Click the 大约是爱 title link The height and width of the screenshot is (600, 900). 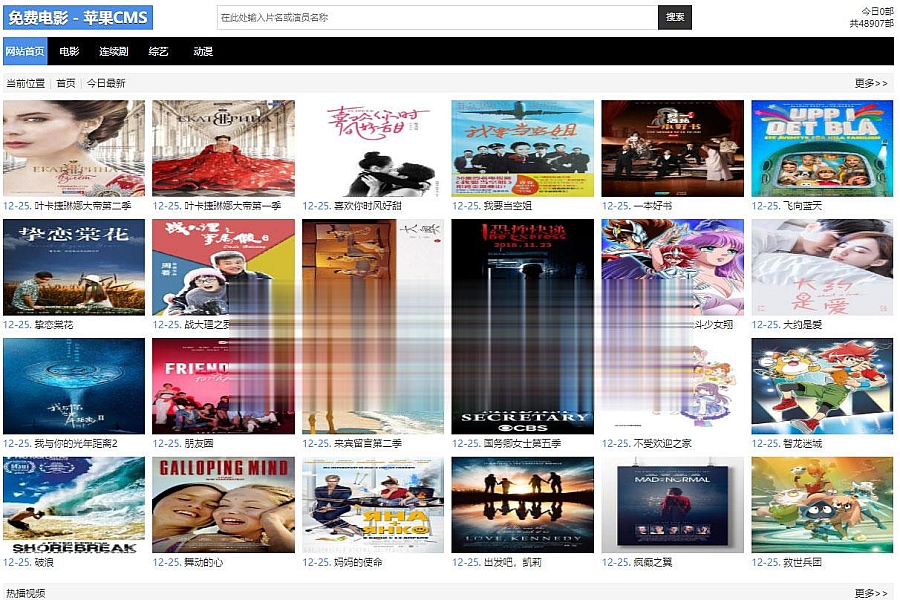pyautogui.click(x=802, y=324)
